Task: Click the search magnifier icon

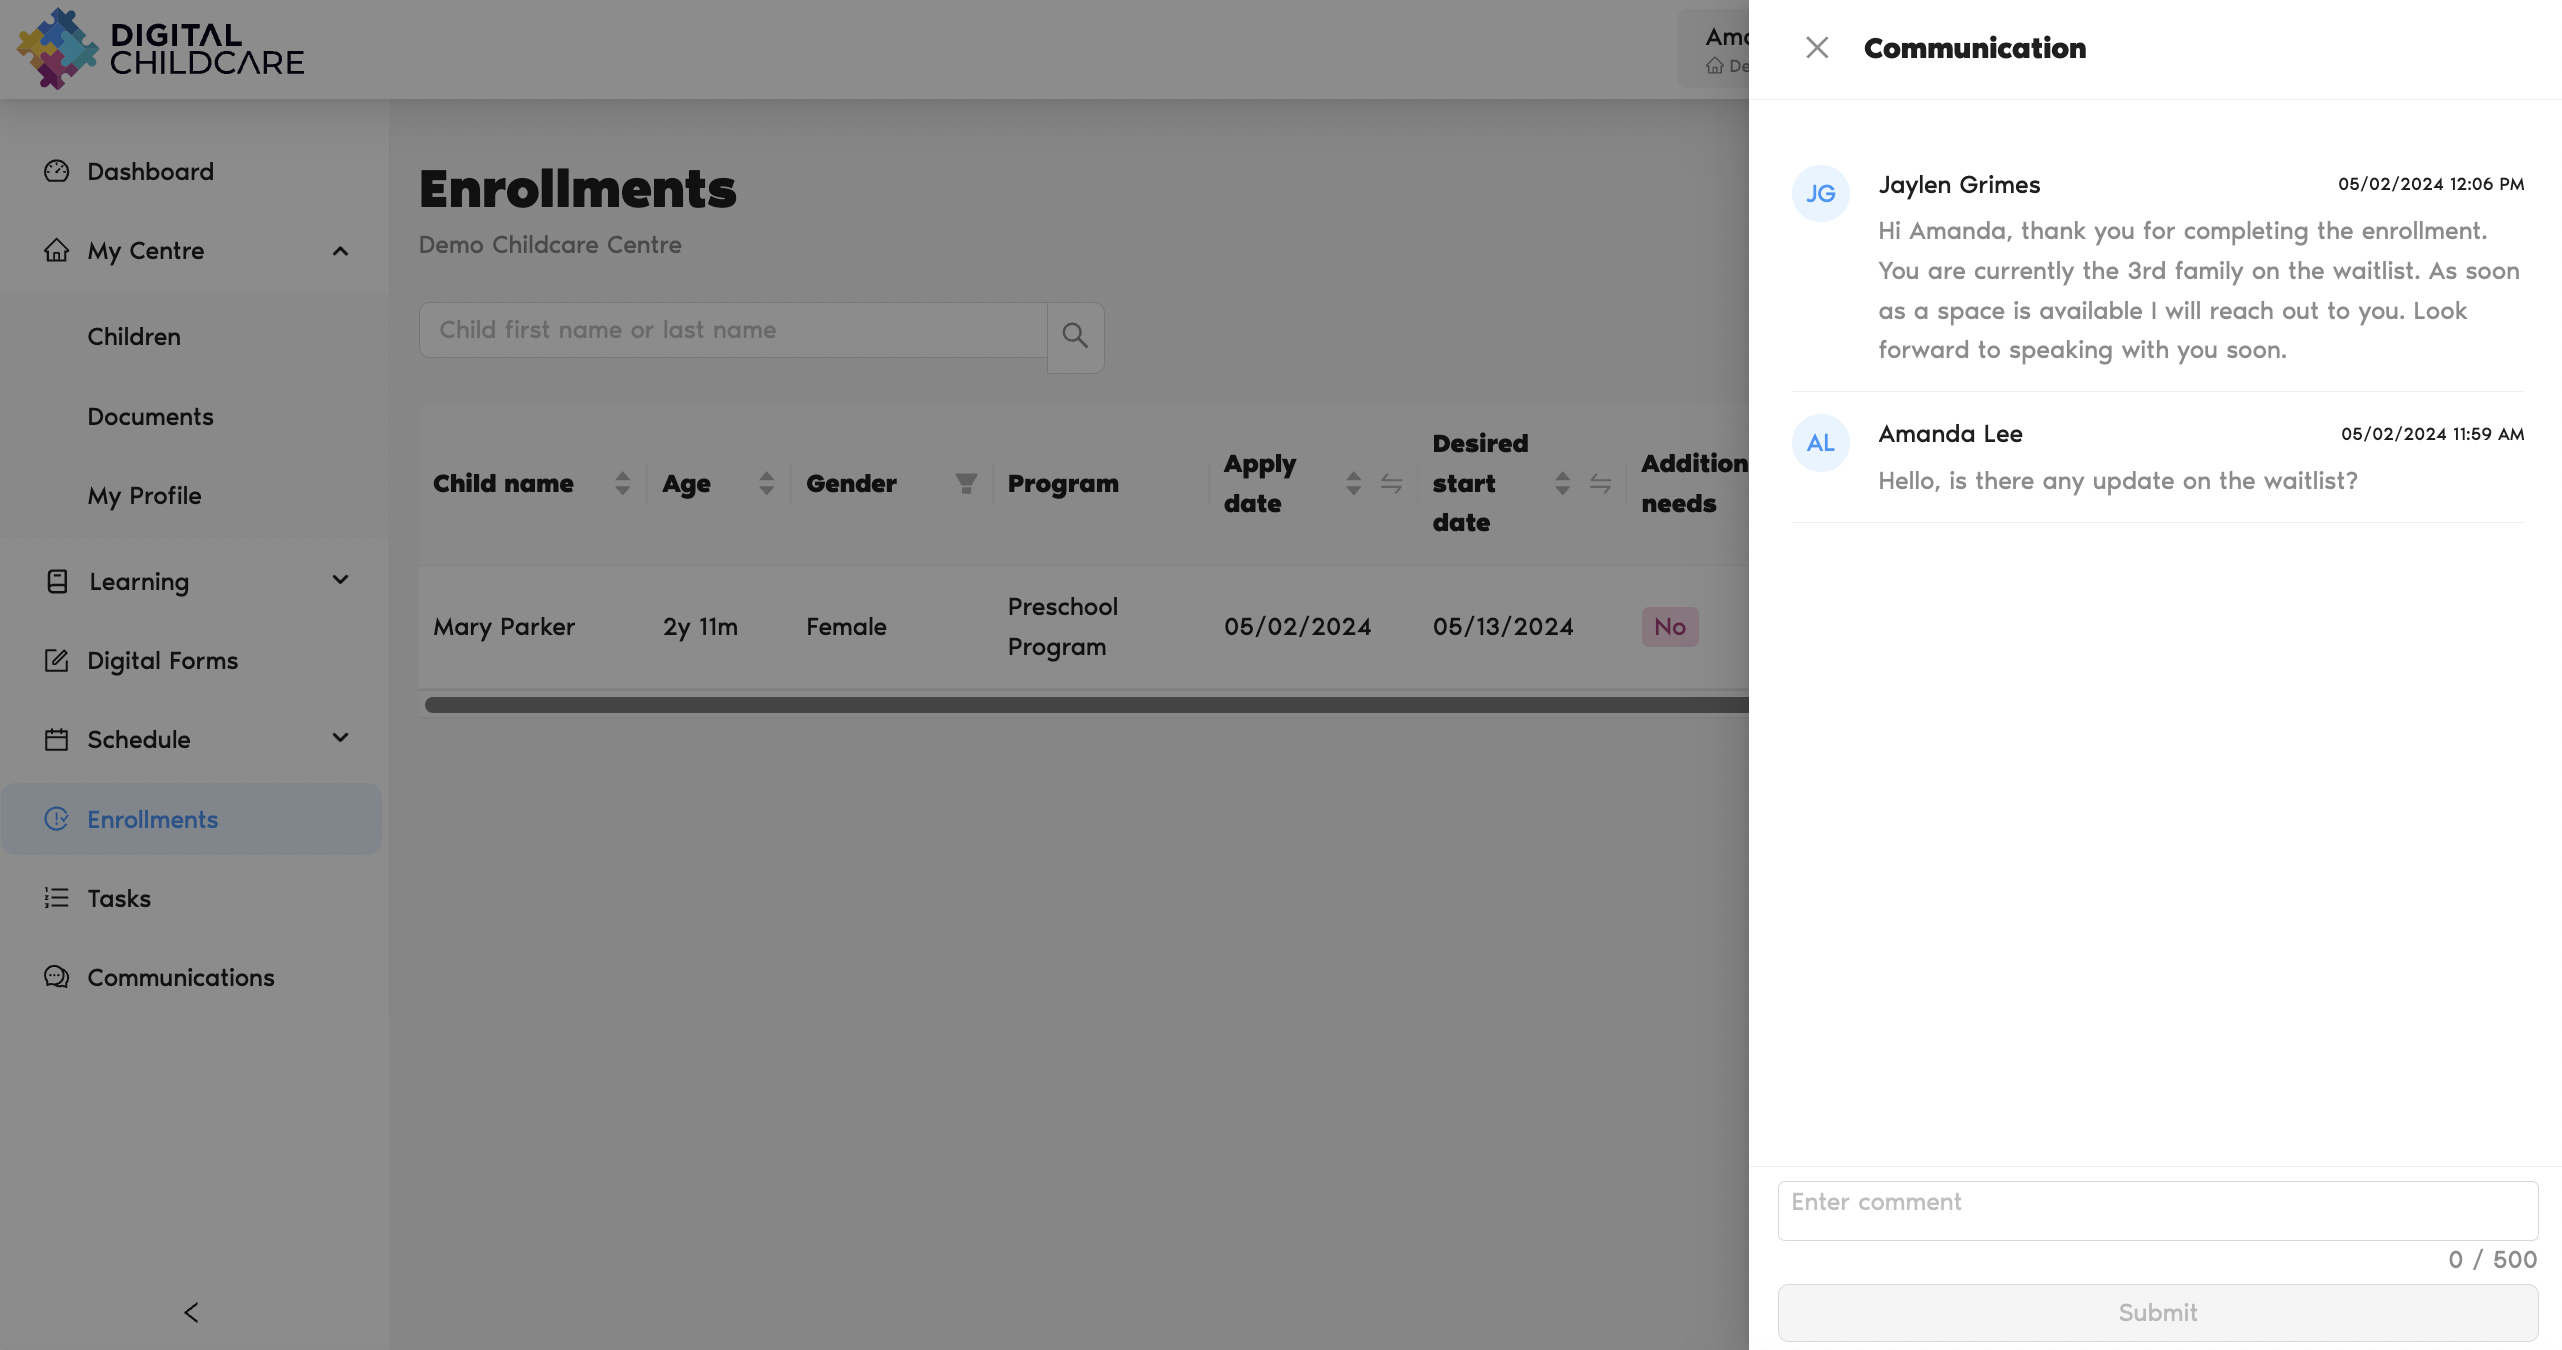Action: pyautogui.click(x=1075, y=336)
